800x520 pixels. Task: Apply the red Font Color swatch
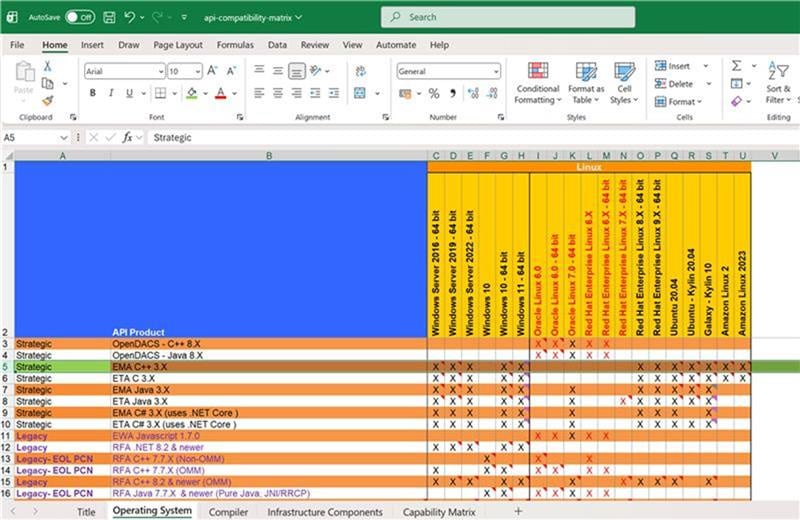point(220,93)
